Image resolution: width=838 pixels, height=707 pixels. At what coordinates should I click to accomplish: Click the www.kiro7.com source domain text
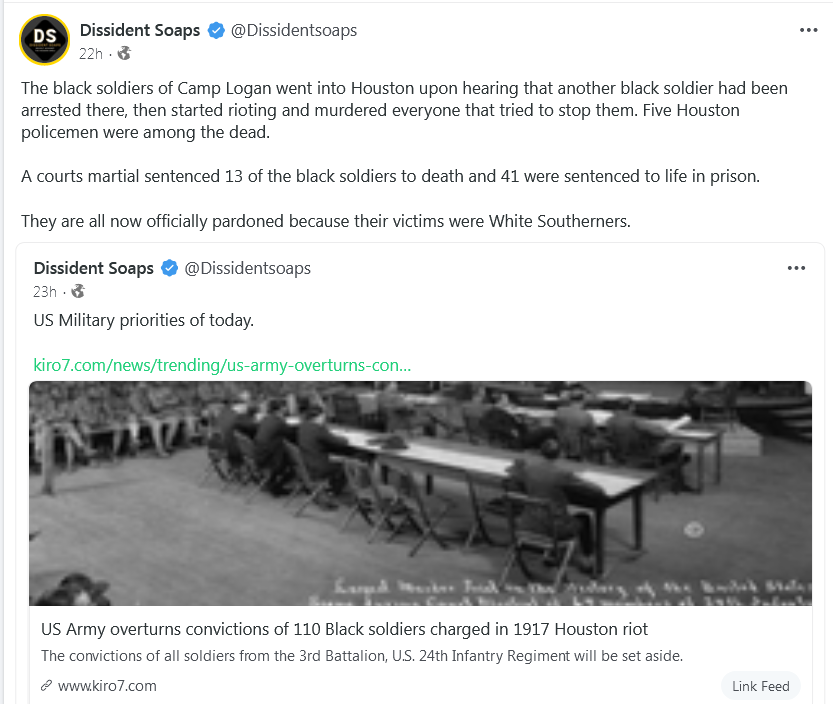pyautogui.click(x=107, y=686)
